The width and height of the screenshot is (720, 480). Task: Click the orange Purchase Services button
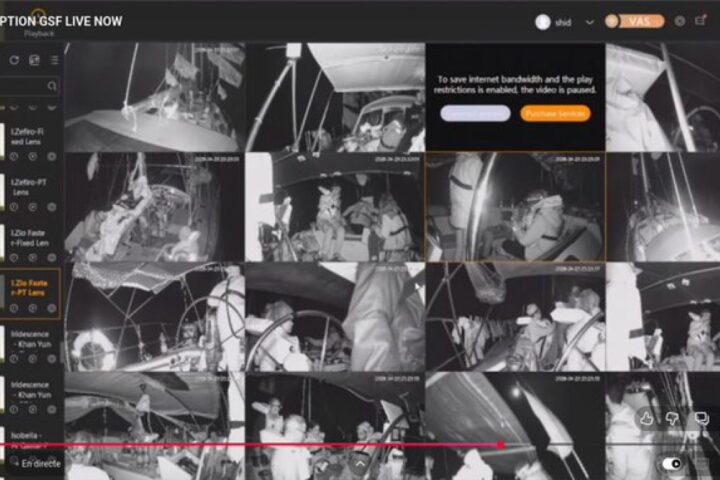[555, 114]
